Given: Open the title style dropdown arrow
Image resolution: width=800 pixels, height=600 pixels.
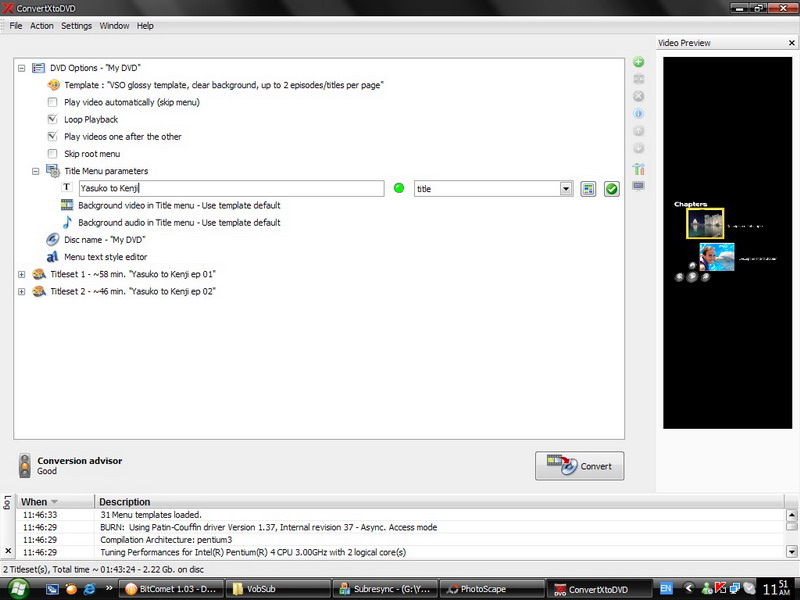Looking at the screenshot, I should [566, 189].
